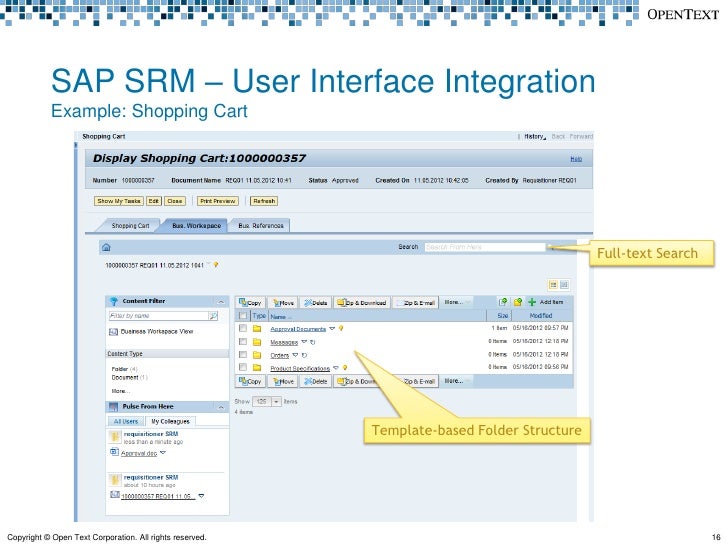
Task: Open the Approval Documents function menu arrow
Action: (x=332, y=329)
